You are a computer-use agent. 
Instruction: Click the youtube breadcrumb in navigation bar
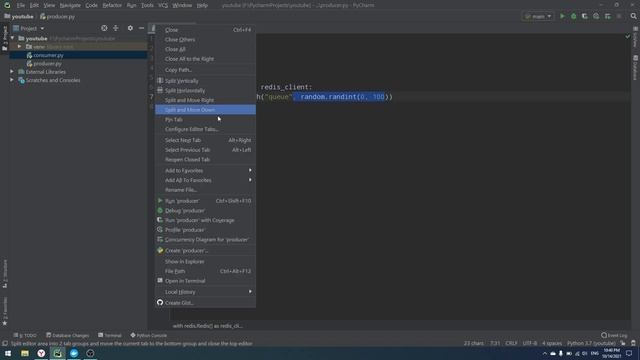click(19, 17)
